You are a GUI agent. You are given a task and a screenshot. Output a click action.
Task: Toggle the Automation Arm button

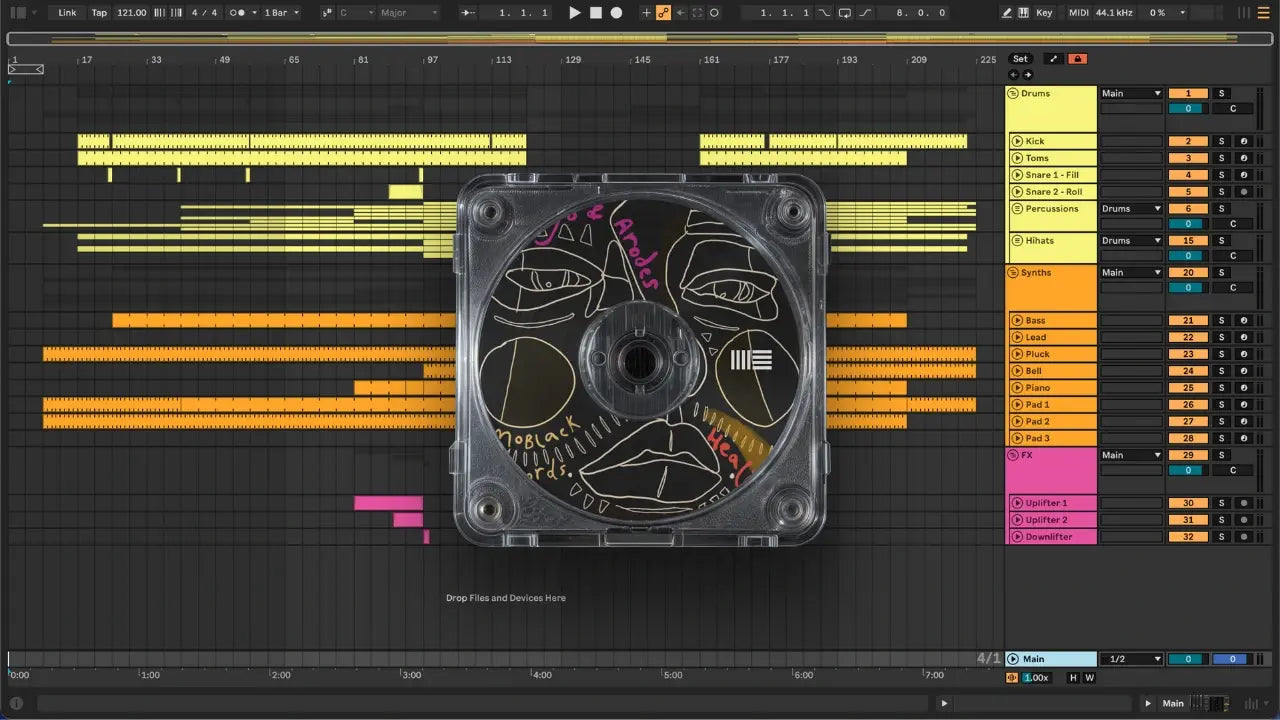(662, 13)
